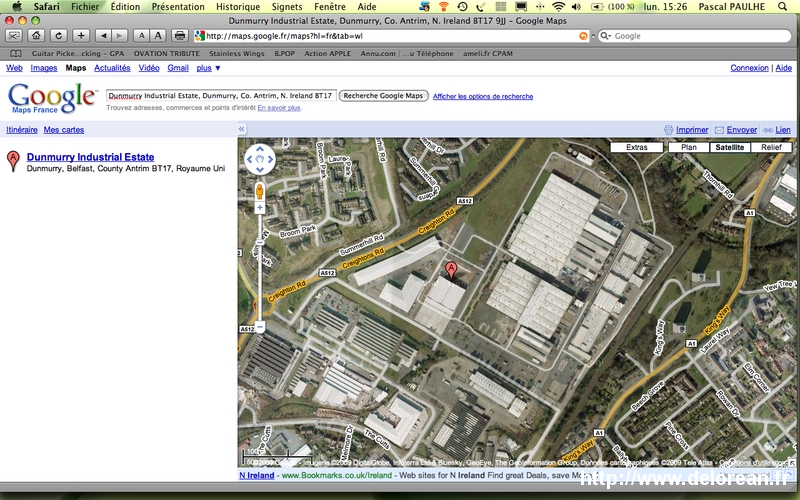Go forward with the right arrow button
The width and height of the screenshot is (800, 500).
(119, 36)
